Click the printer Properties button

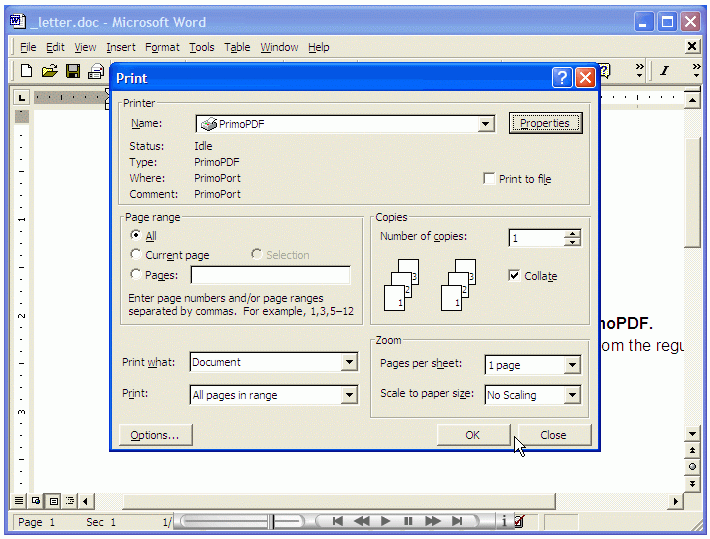(x=545, y=123)
